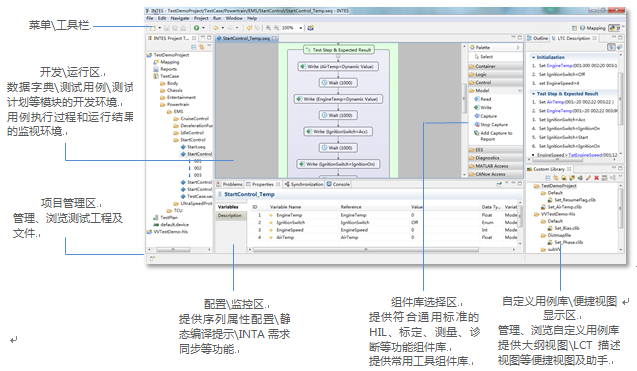Select the Description side tab in Properties
Viewport: 637px width, 371px height.
230,215
